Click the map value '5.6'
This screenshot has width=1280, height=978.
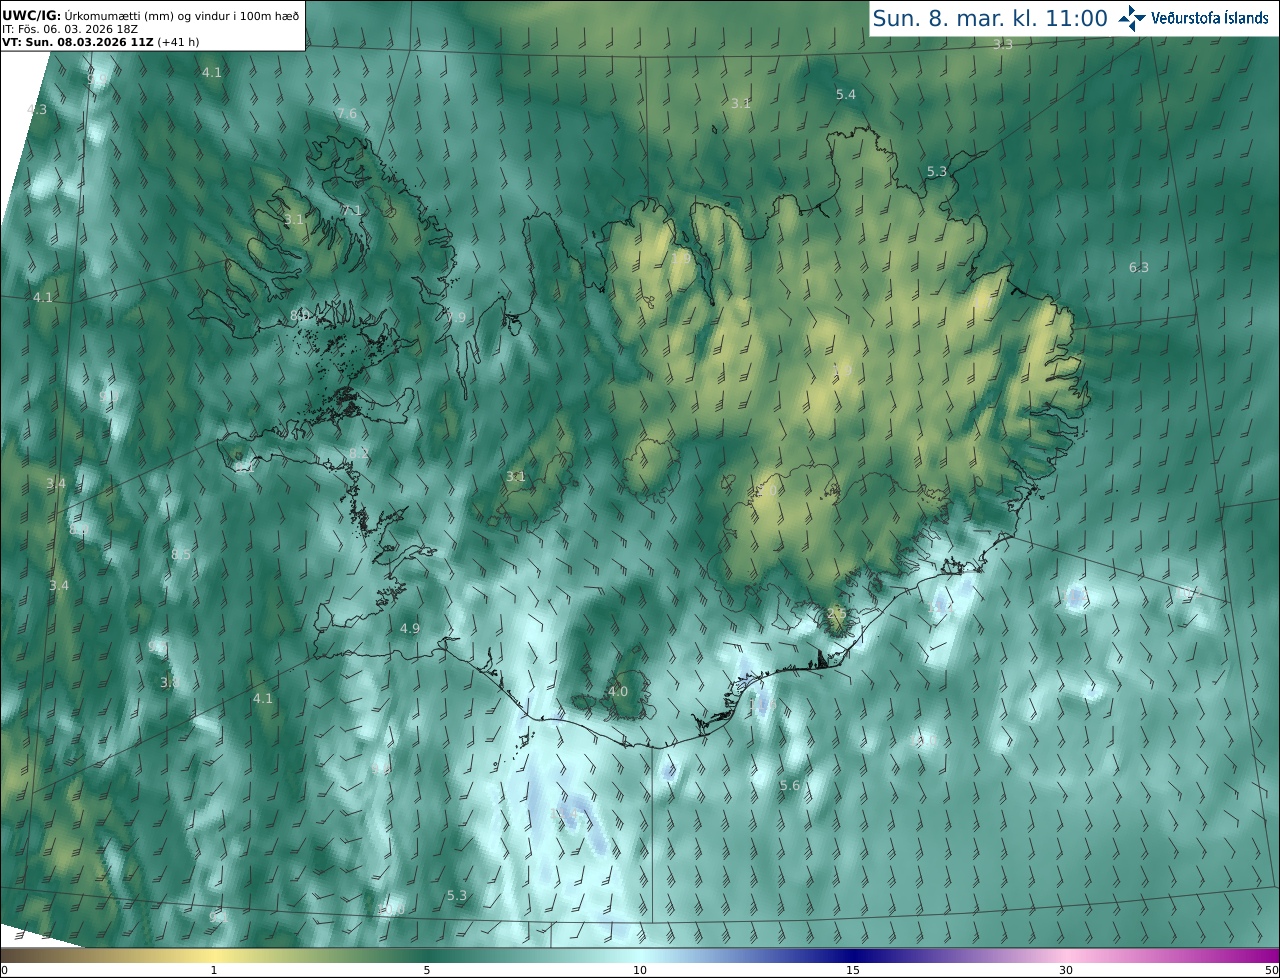[790, 786]
